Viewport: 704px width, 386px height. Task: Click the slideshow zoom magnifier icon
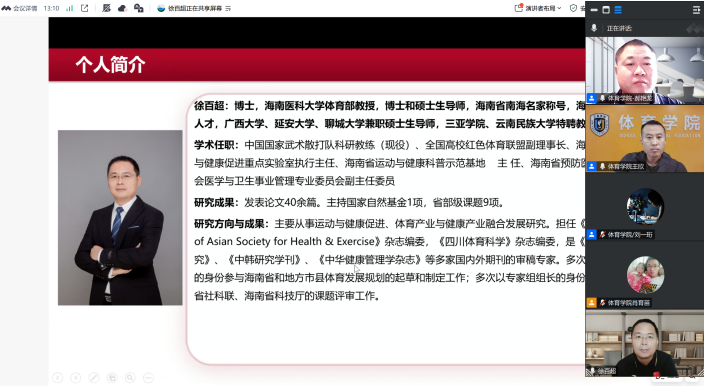point(130,378)
